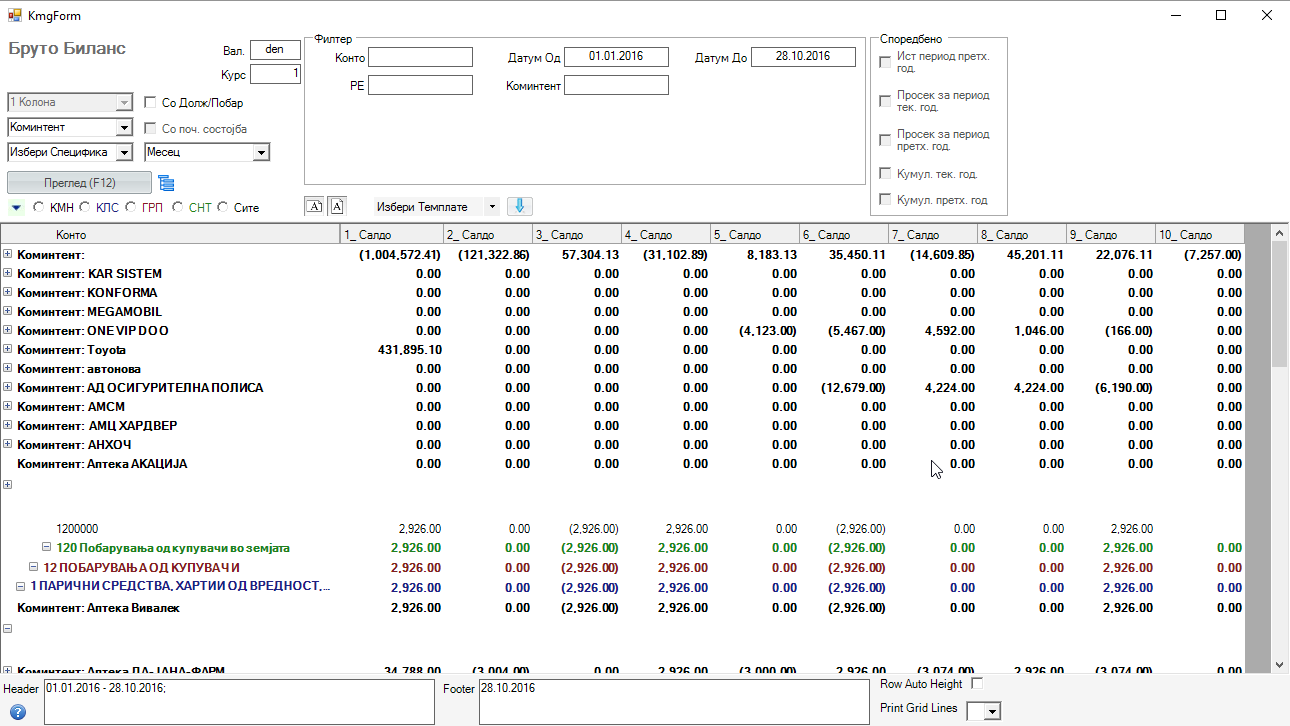Open the Избери Специфика dropdown

(124, 153)
